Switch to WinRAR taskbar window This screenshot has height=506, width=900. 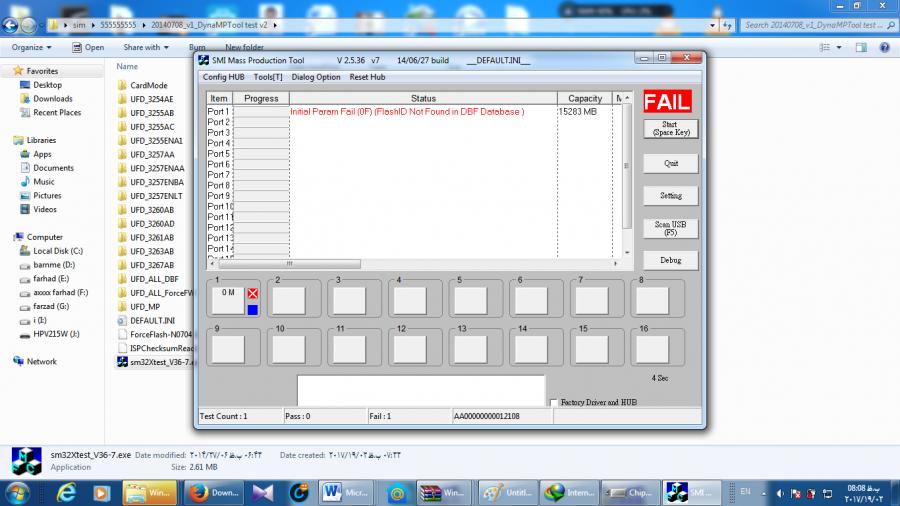444,492
